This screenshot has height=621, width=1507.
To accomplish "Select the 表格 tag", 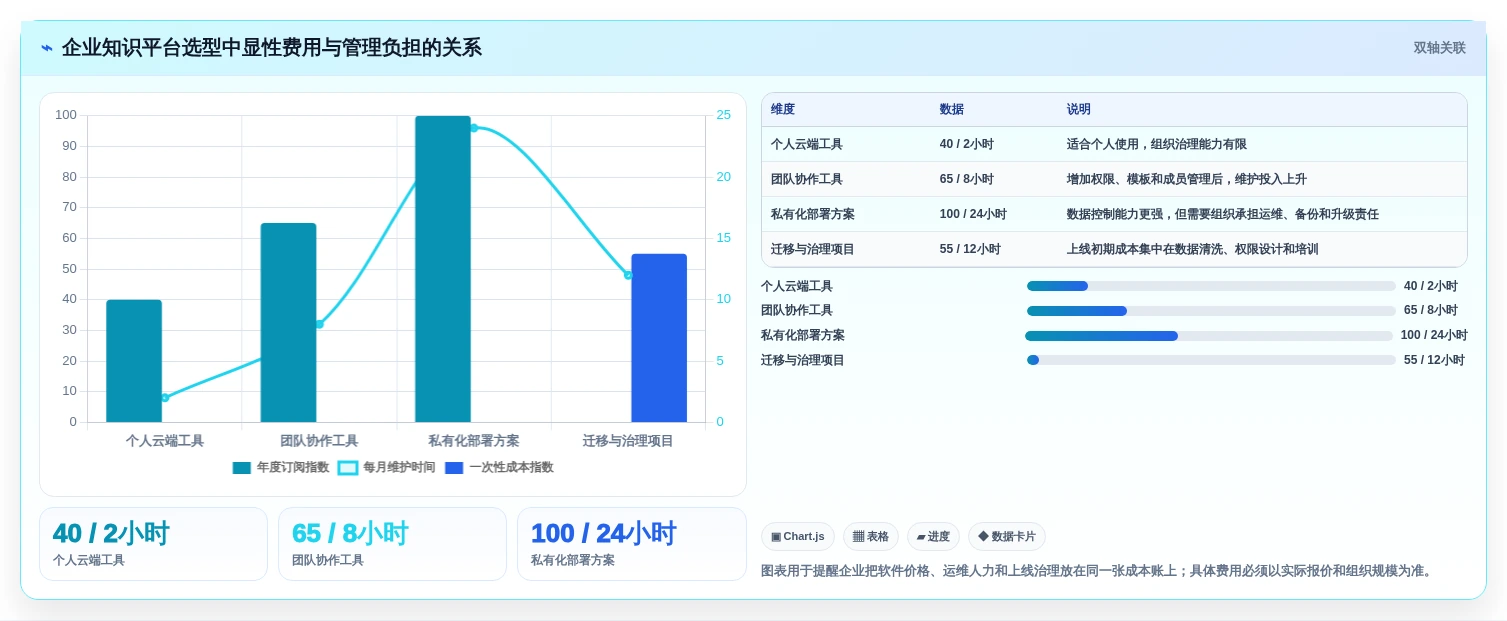I will 871,537.
